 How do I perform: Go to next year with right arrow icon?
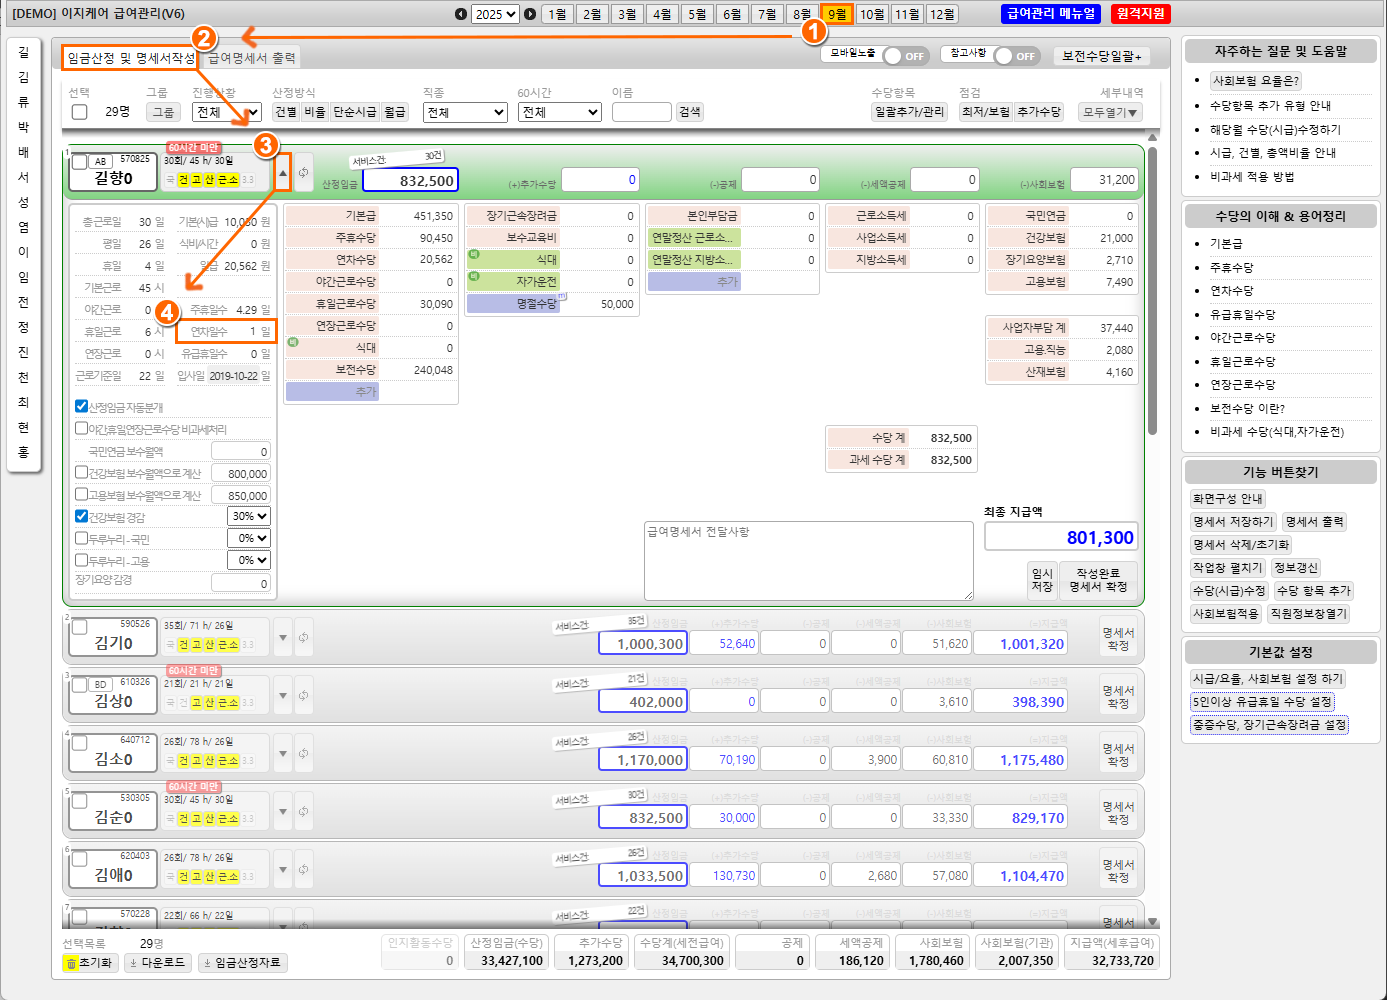530,14
